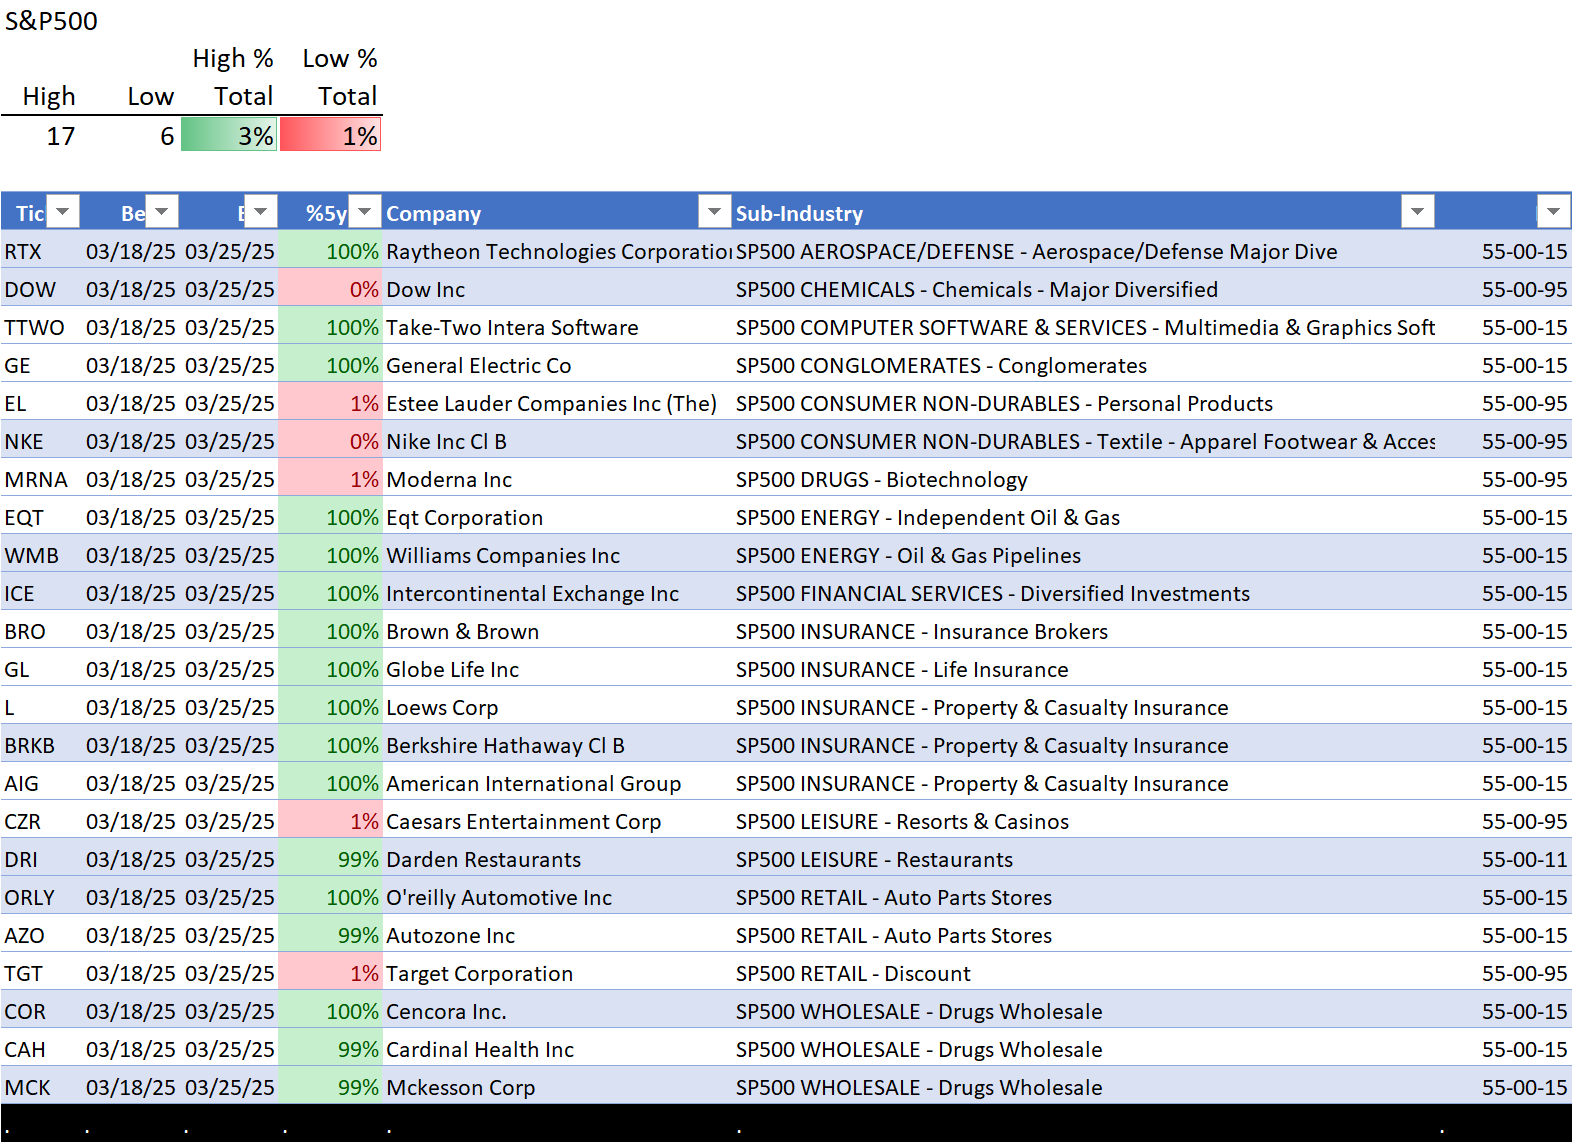This screenshot has width=1572, height=1142.
Task: Select O'reilly Automotive Inc cell
Action: tap(557, 897)
